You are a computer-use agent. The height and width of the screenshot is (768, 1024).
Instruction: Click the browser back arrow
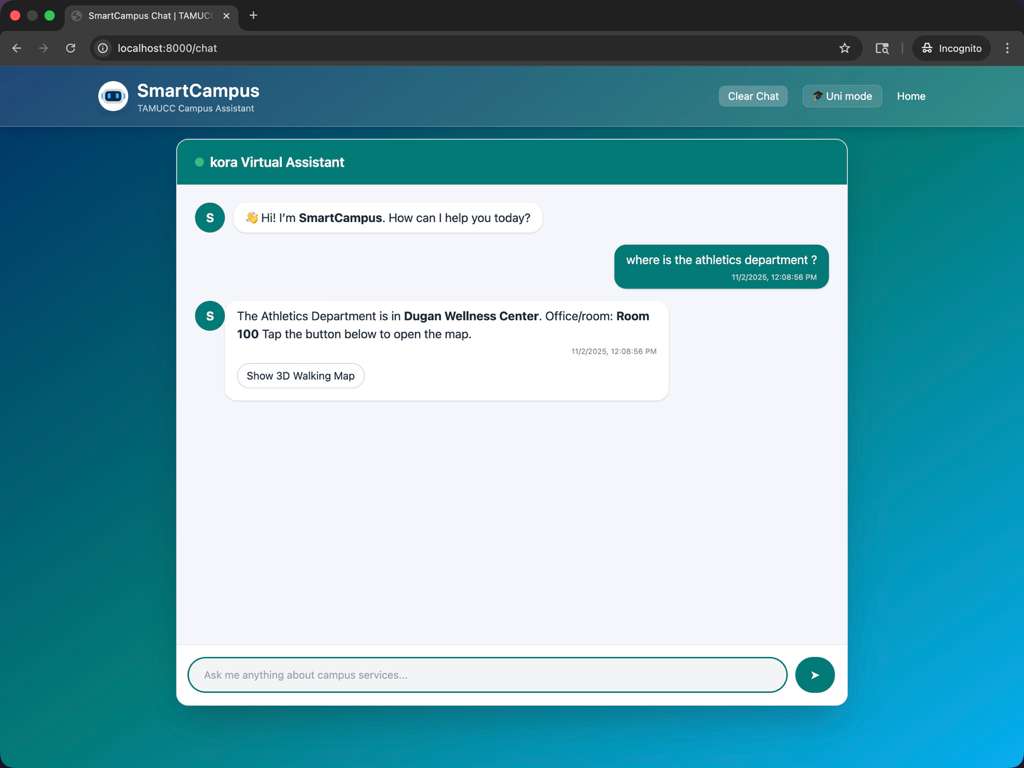pyautogui.click(x=17, y=48)
